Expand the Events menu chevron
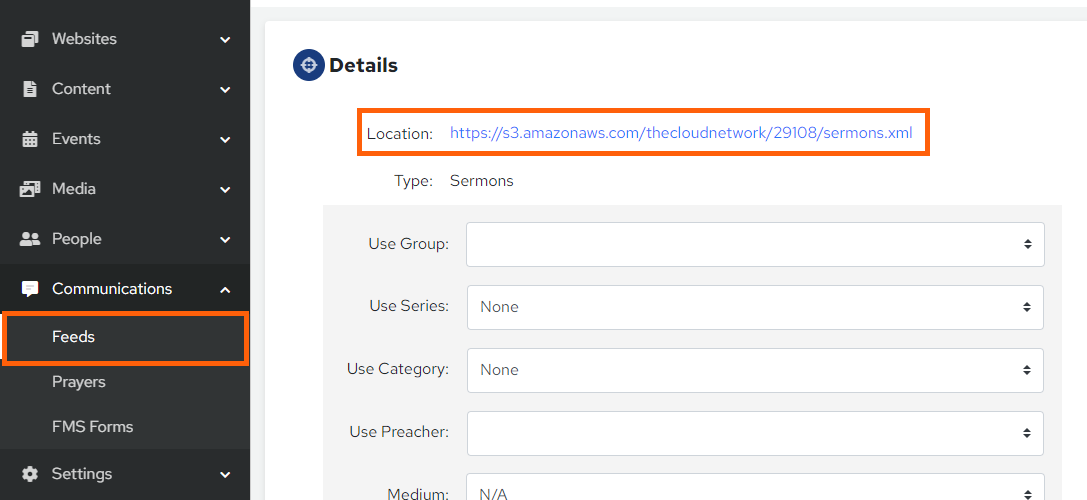 click(x=225, y=139)
